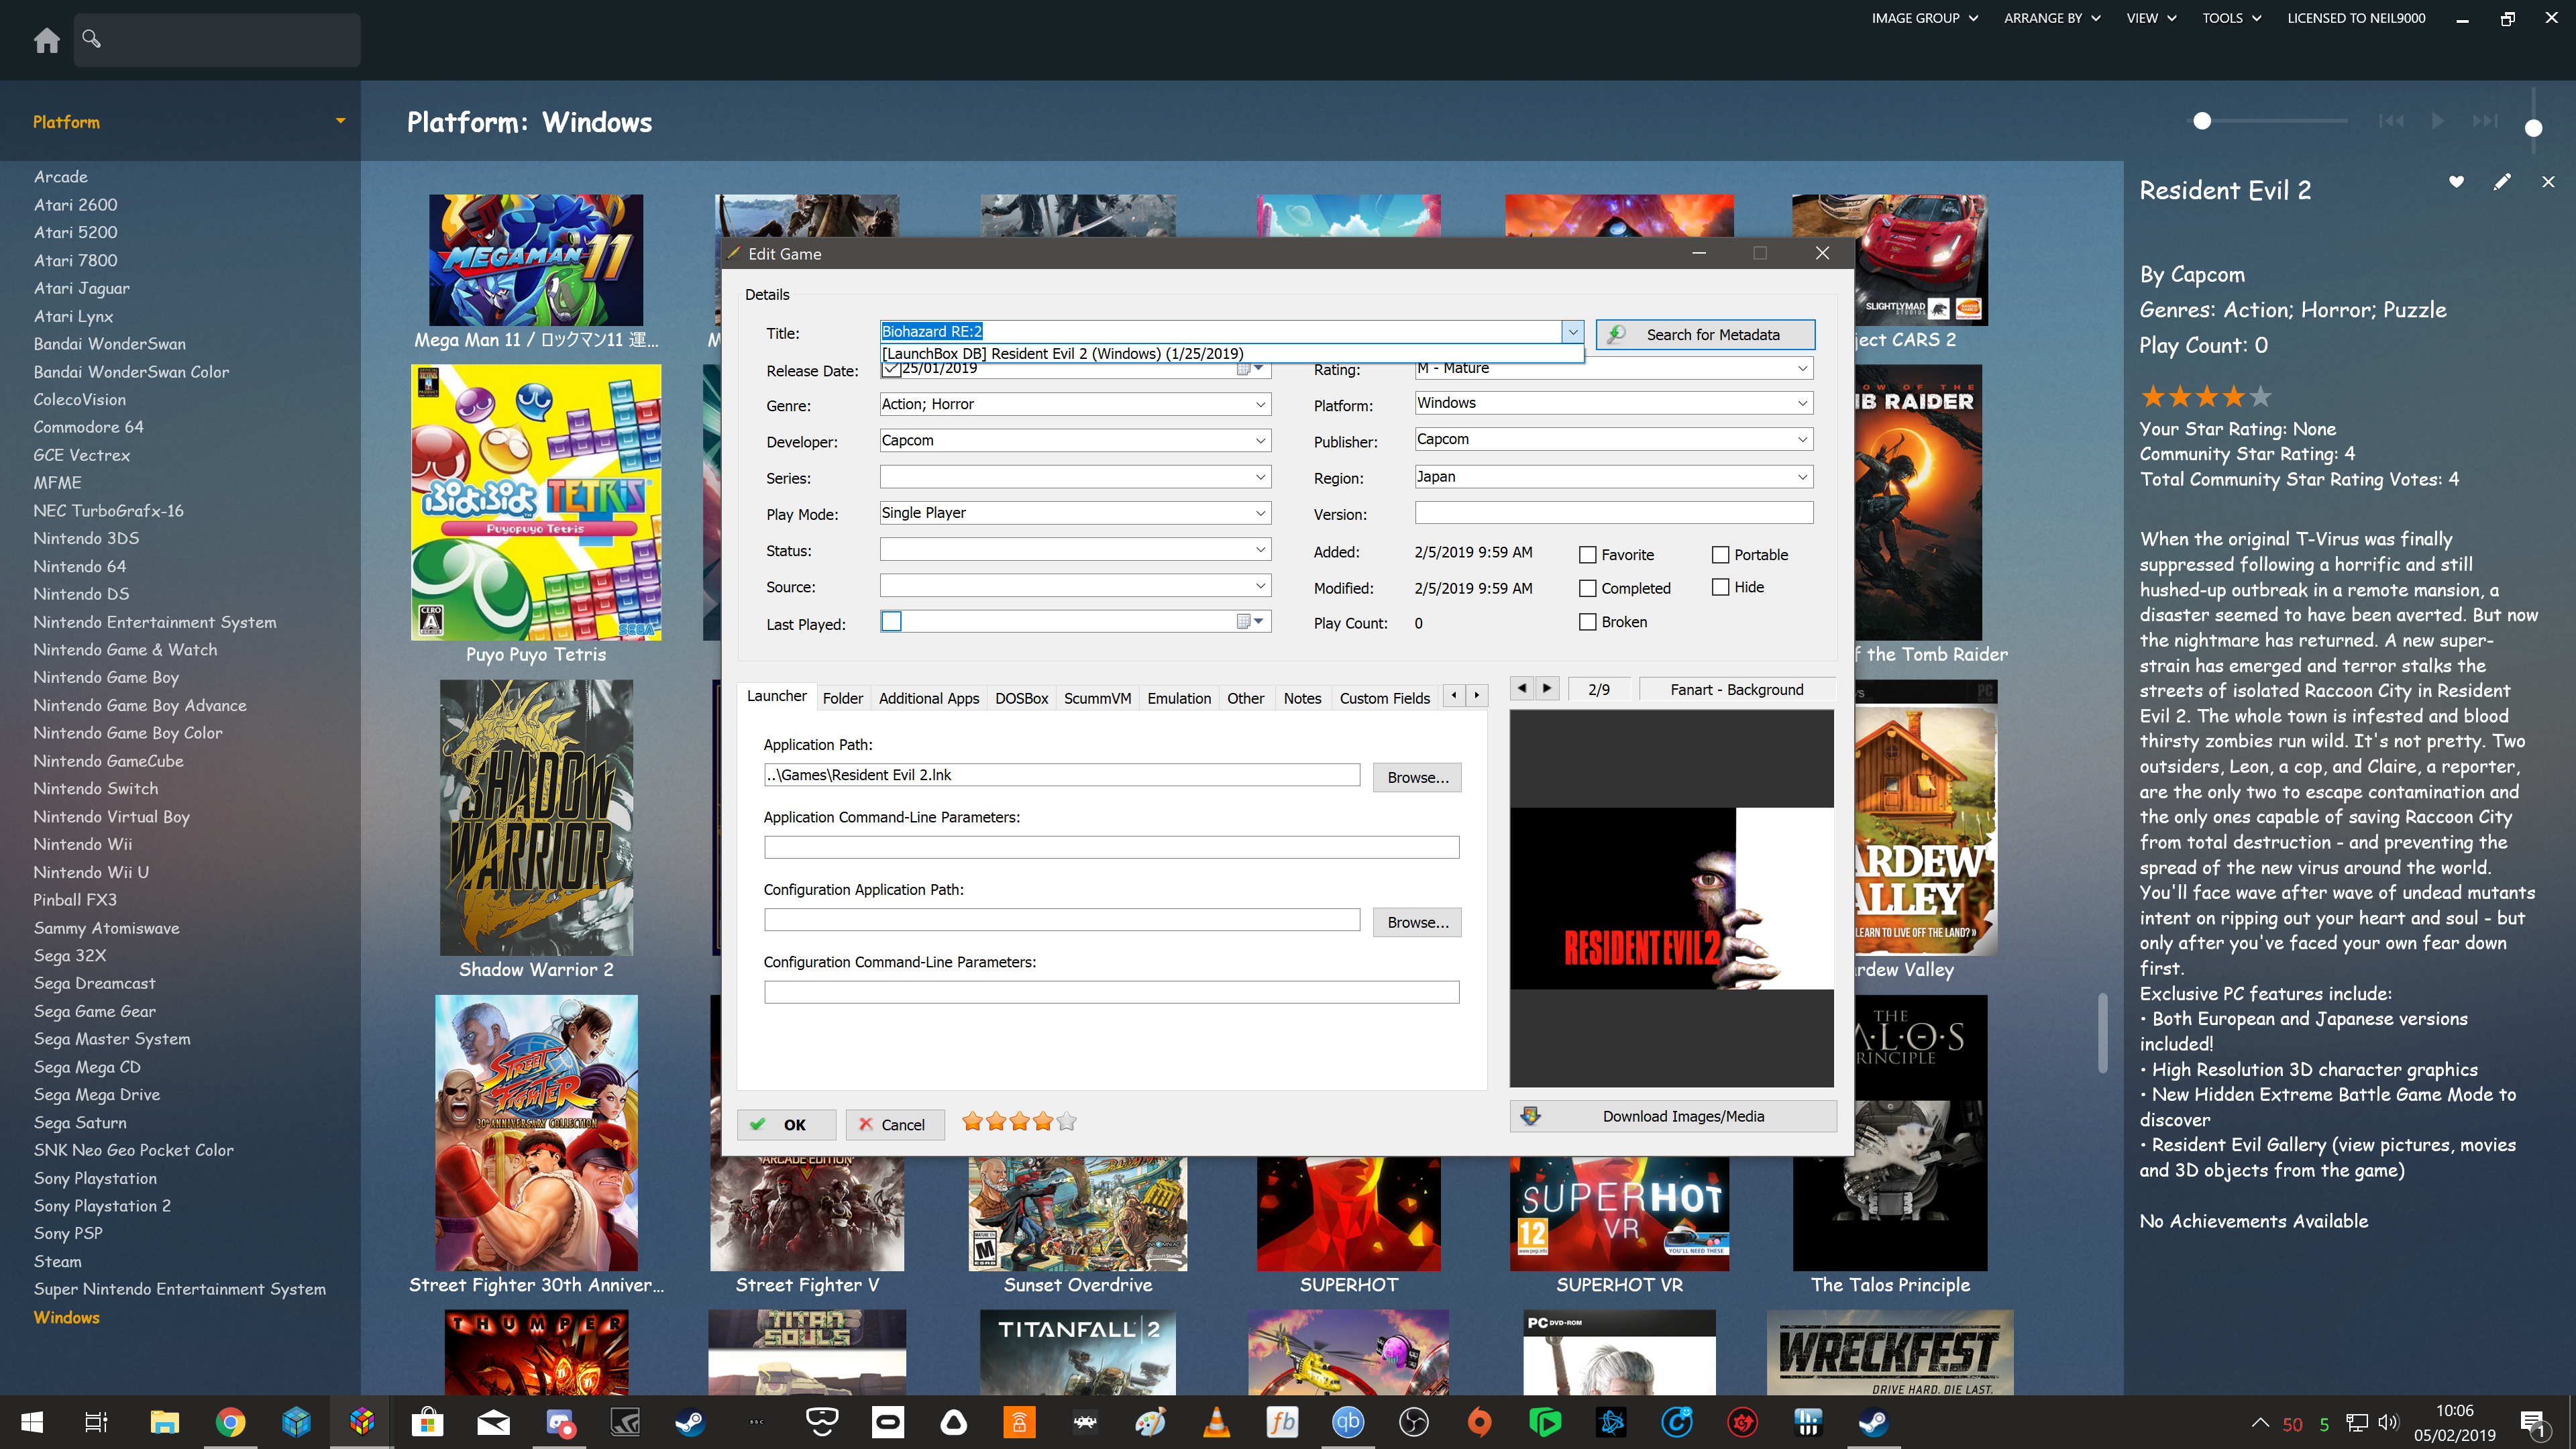
Task: Open the View menu
Action: click(2151, 18)
